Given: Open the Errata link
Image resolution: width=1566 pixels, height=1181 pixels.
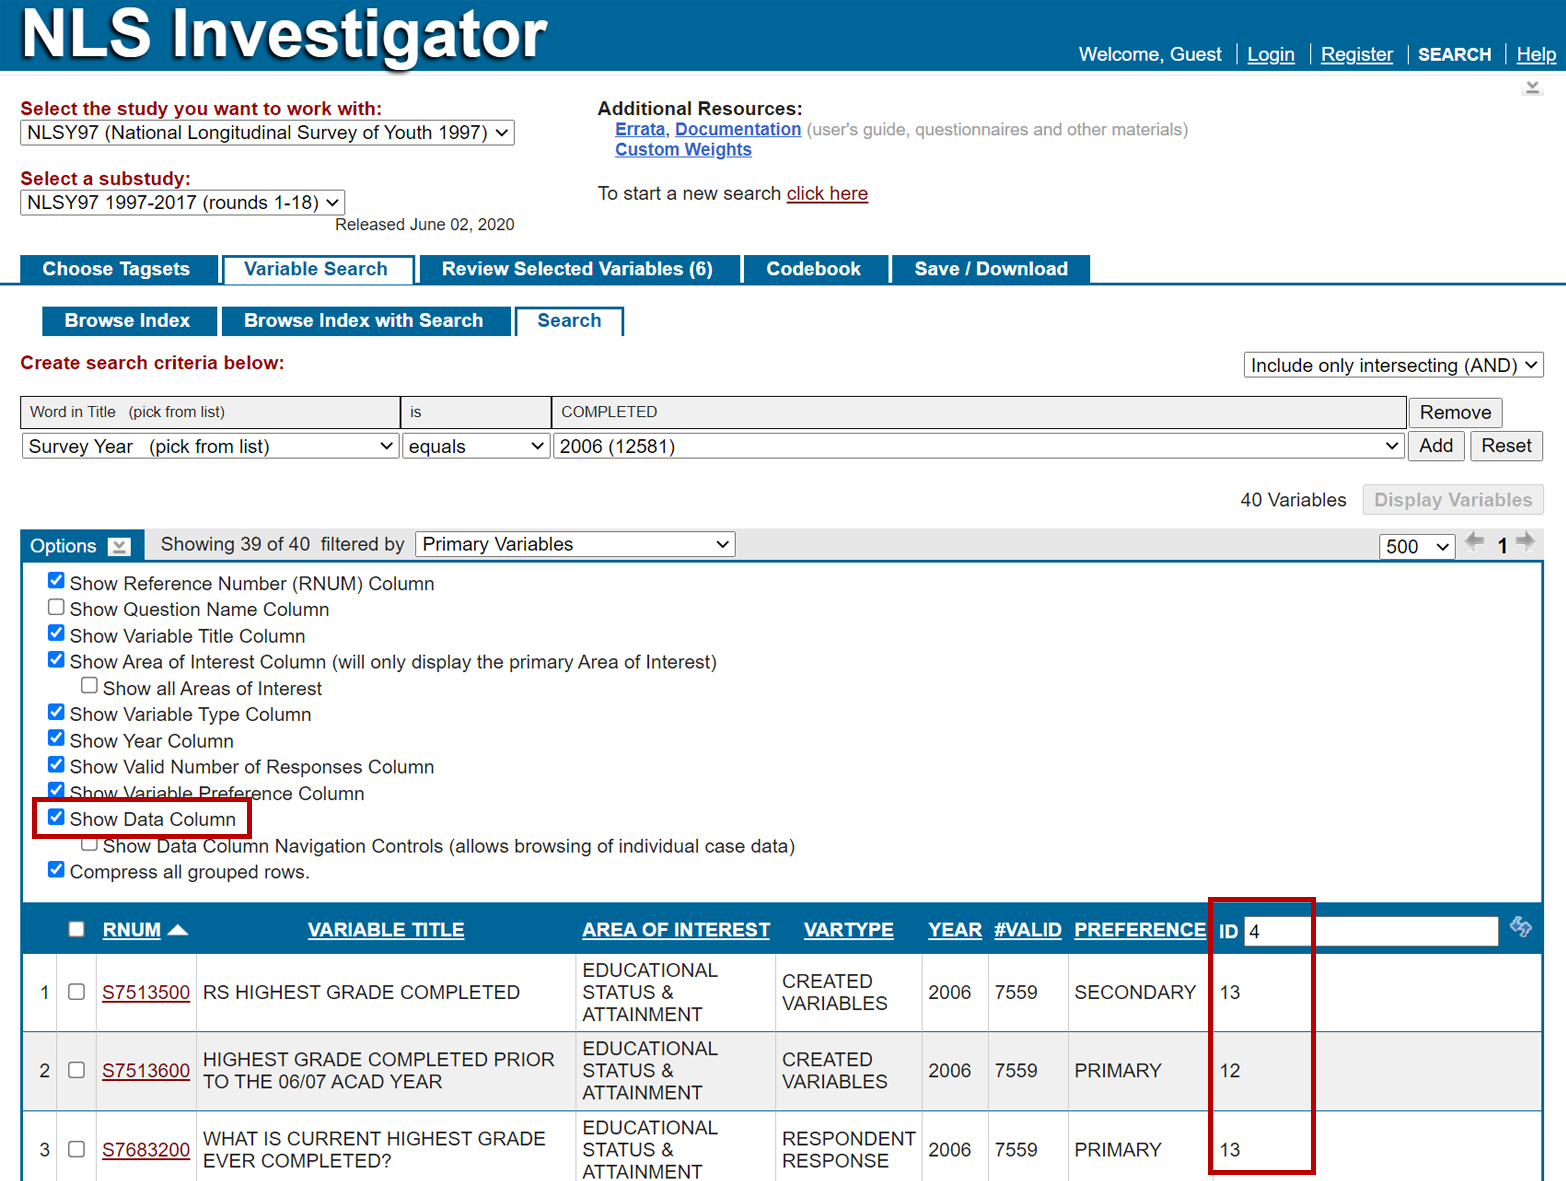Looking at the screenshot, I should [640, 129].
